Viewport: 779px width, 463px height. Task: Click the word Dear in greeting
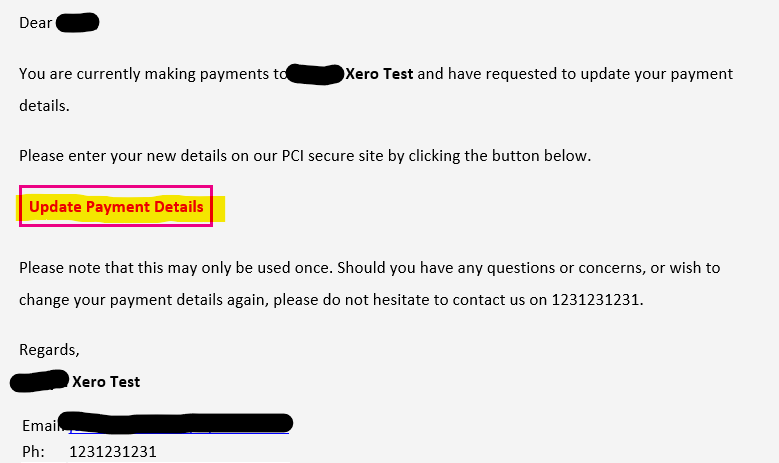pyautogui.click(x=36, y=22)
